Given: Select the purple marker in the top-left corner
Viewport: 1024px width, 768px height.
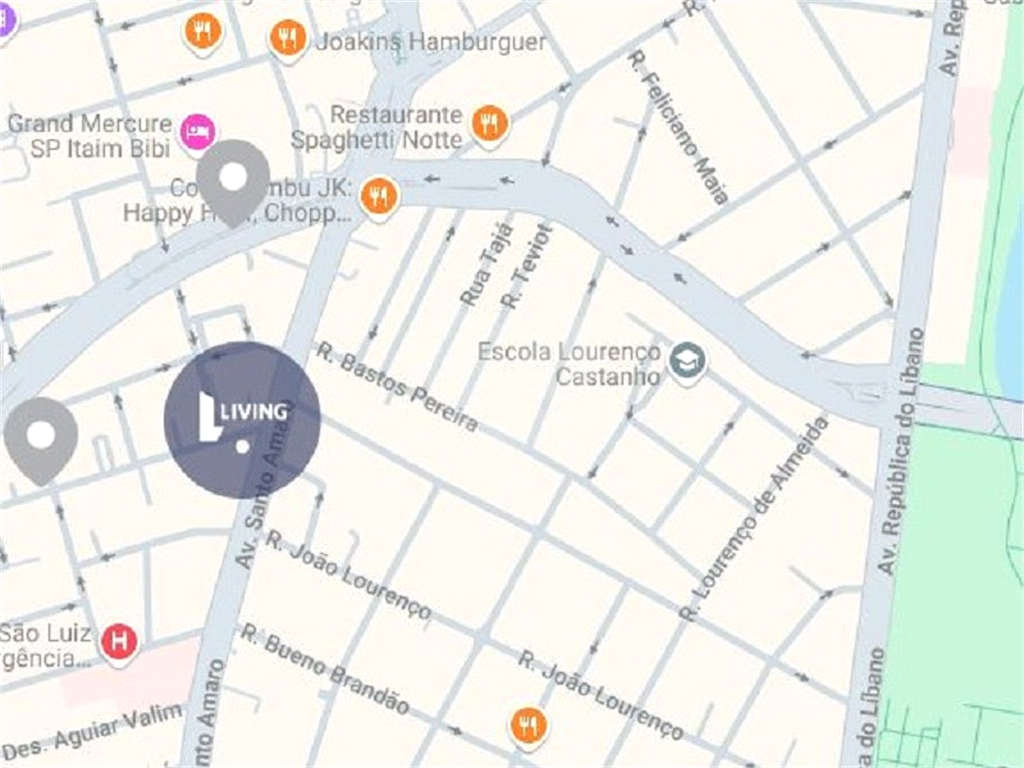Looking at the screenshot, I should 5,18.
